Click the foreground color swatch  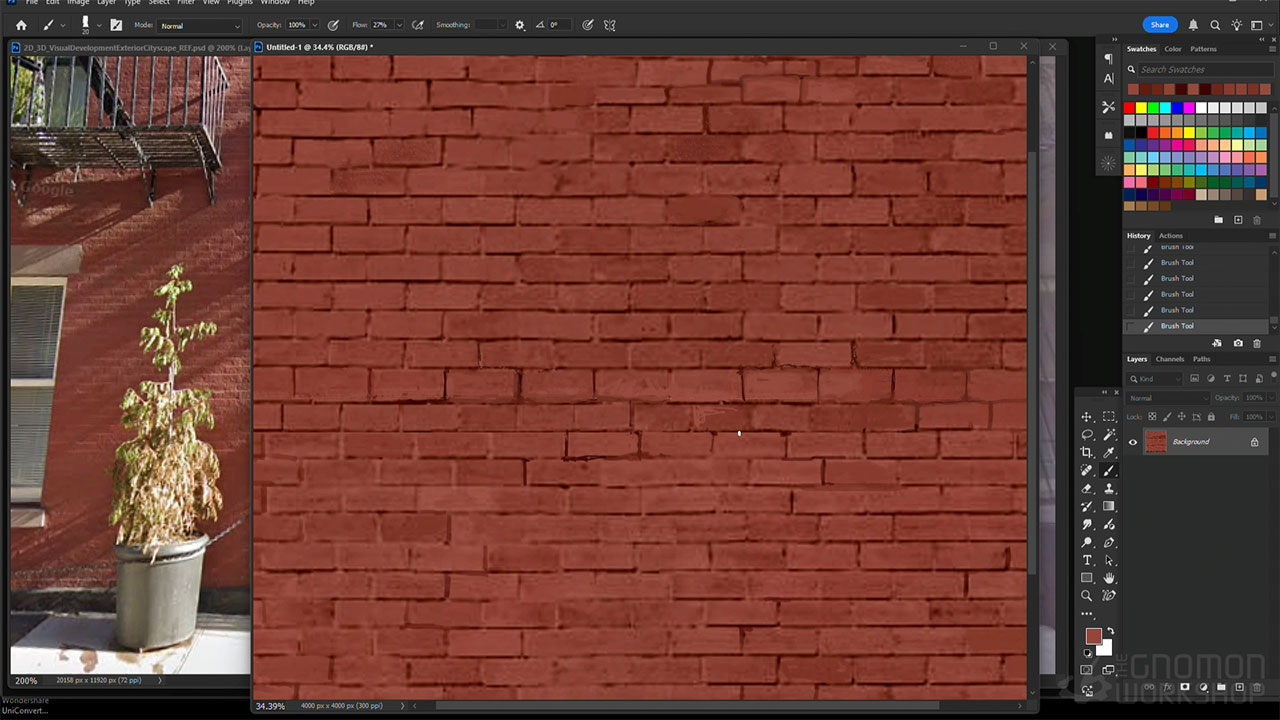tap(1093, 636)
